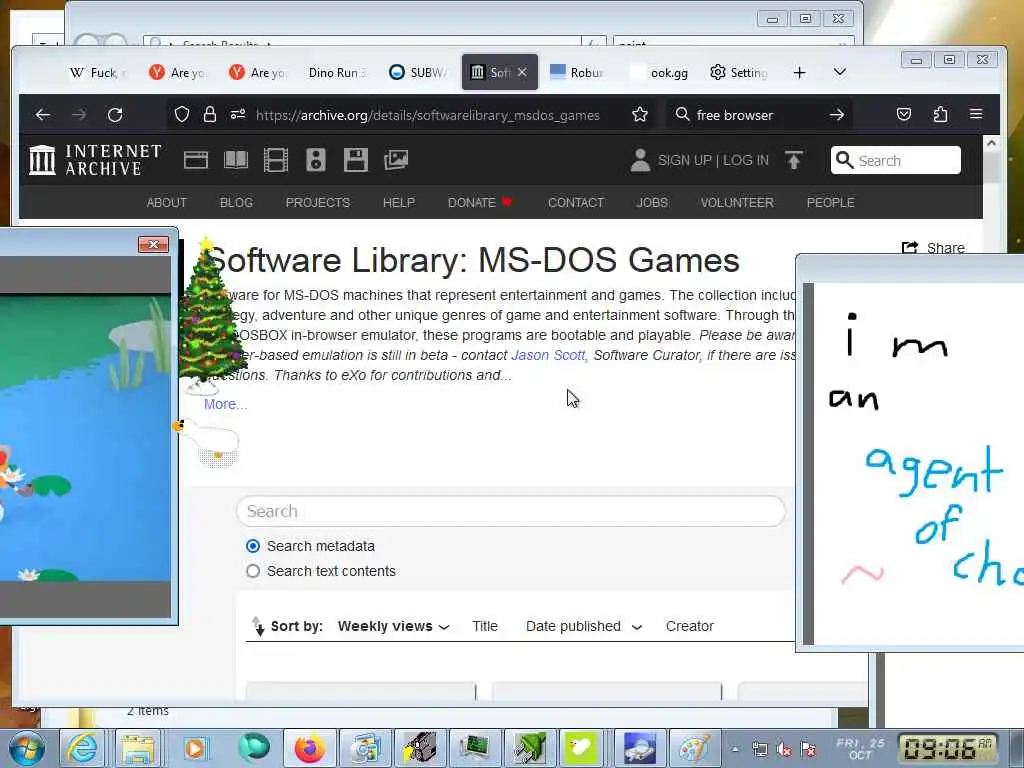Image resolution: width=1024 pixels, height=768 pixels.
Task: Switch to the ook.gg tab
Action: (660, 72)
